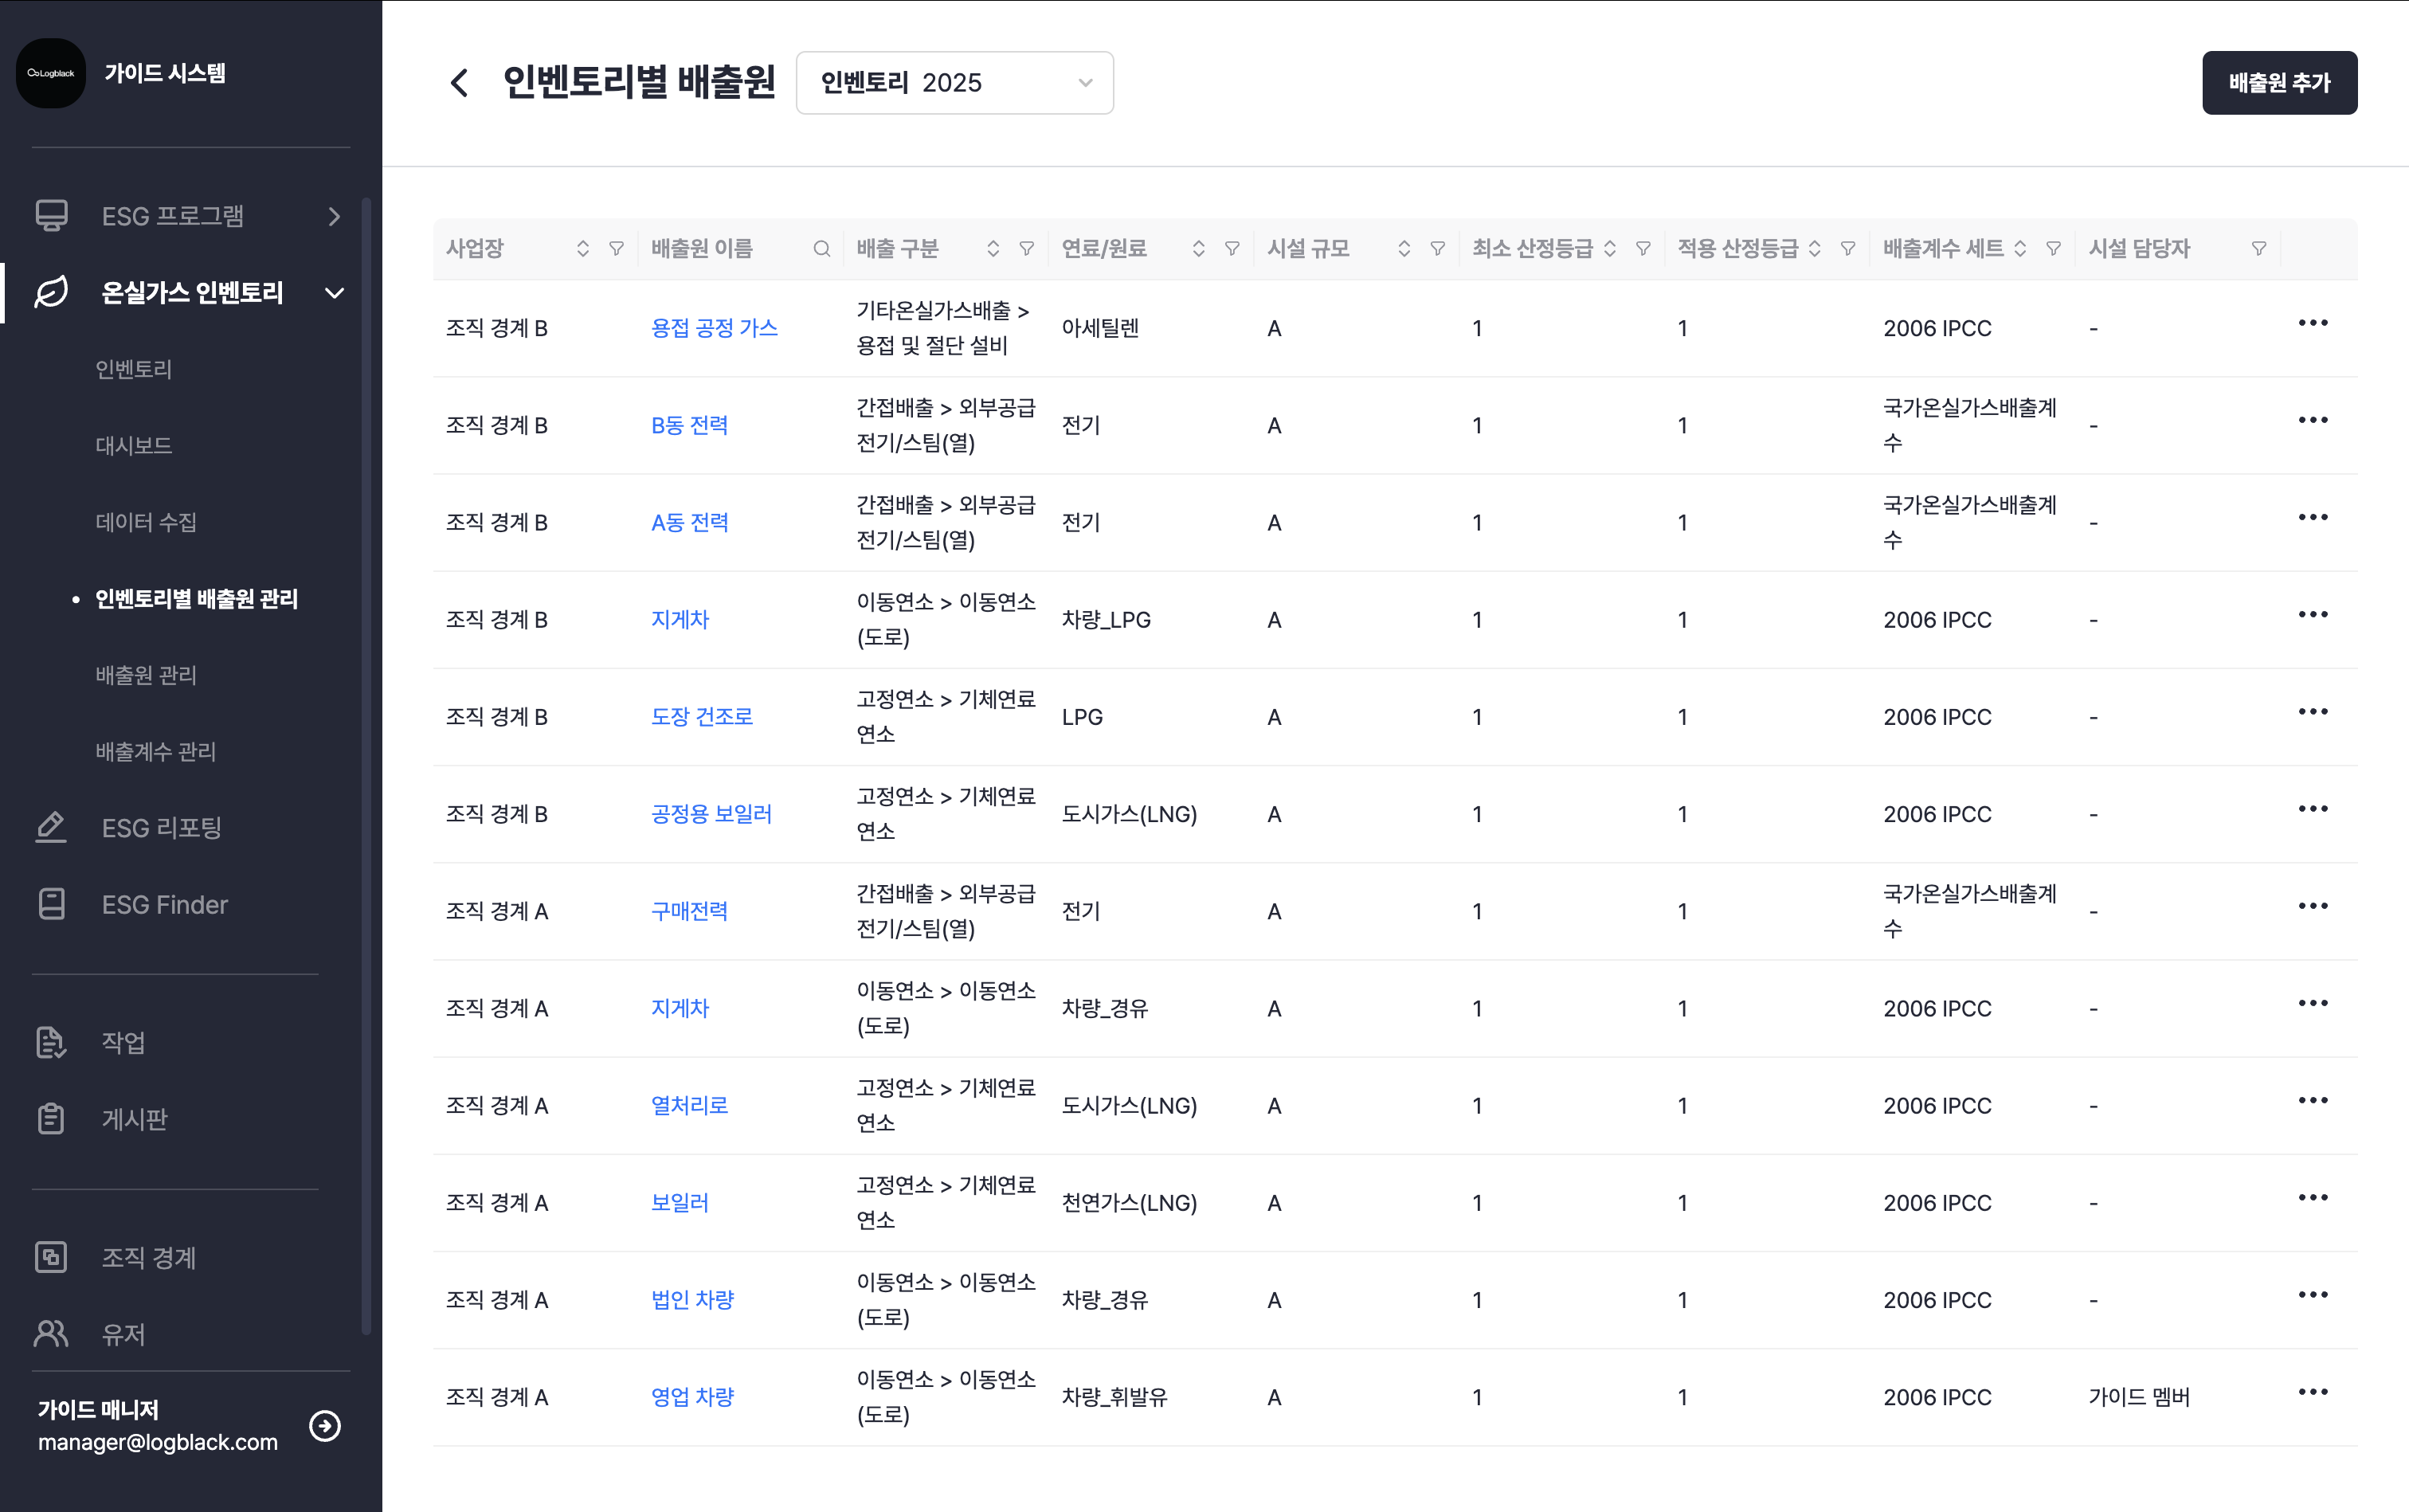Open the 도장 건조로 link
Image resolution: width=2409 pixels, height=1512 pixels.
click(702, 717)
